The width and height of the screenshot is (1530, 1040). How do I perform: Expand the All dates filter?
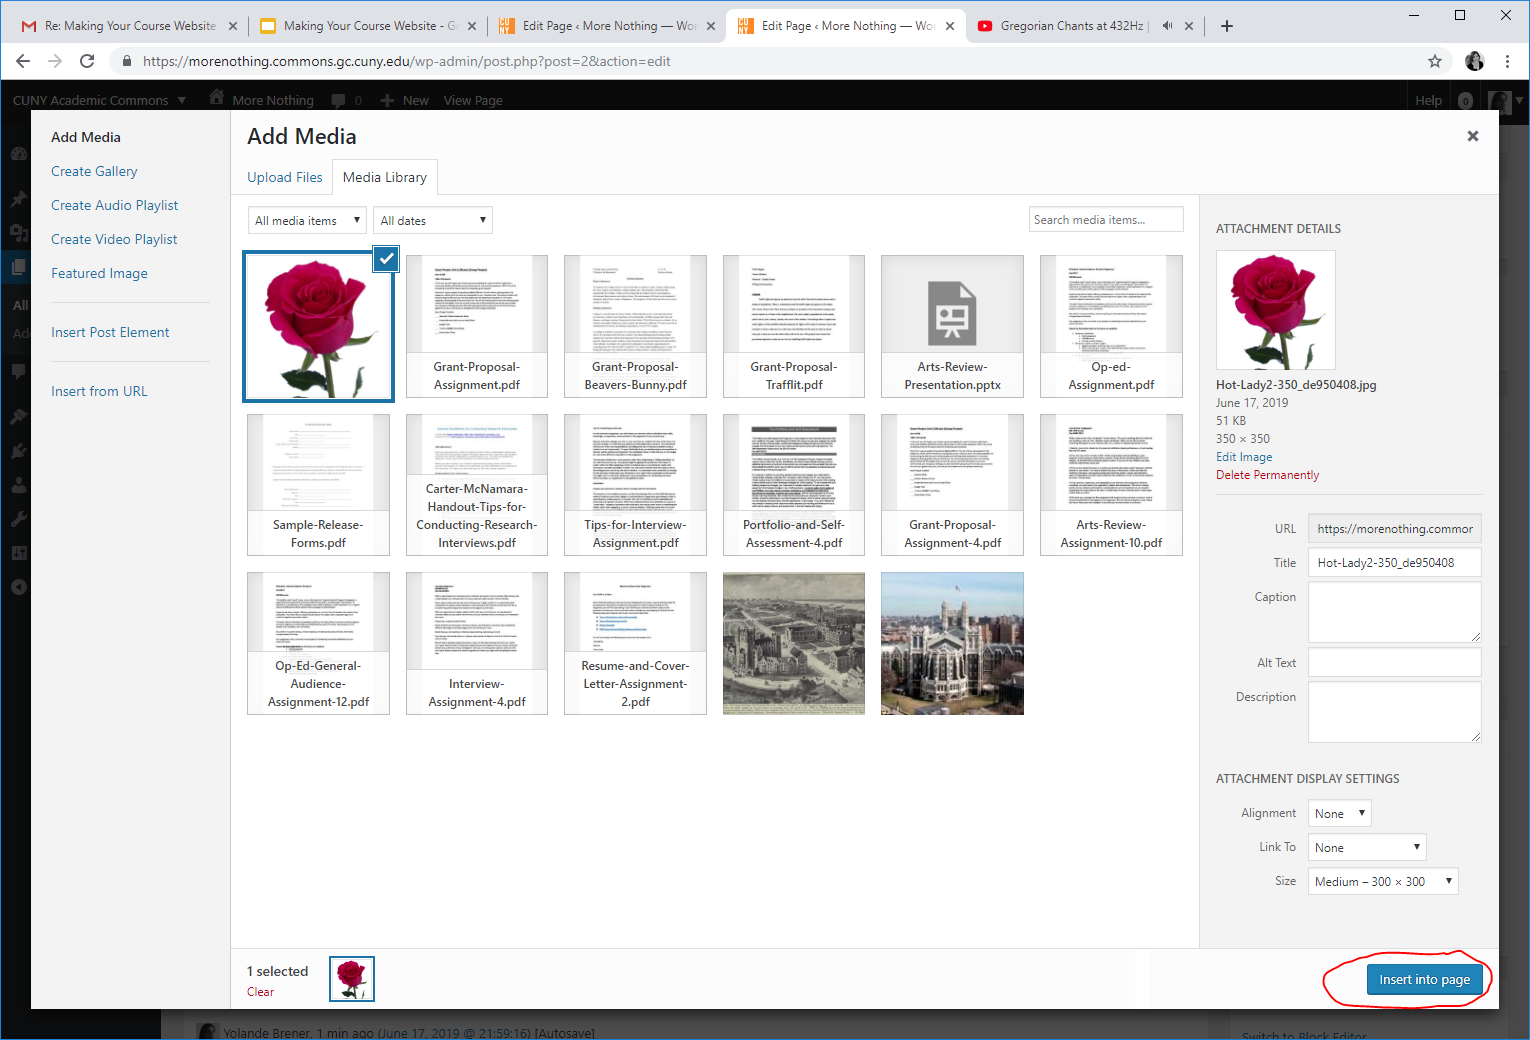(433, 221)
